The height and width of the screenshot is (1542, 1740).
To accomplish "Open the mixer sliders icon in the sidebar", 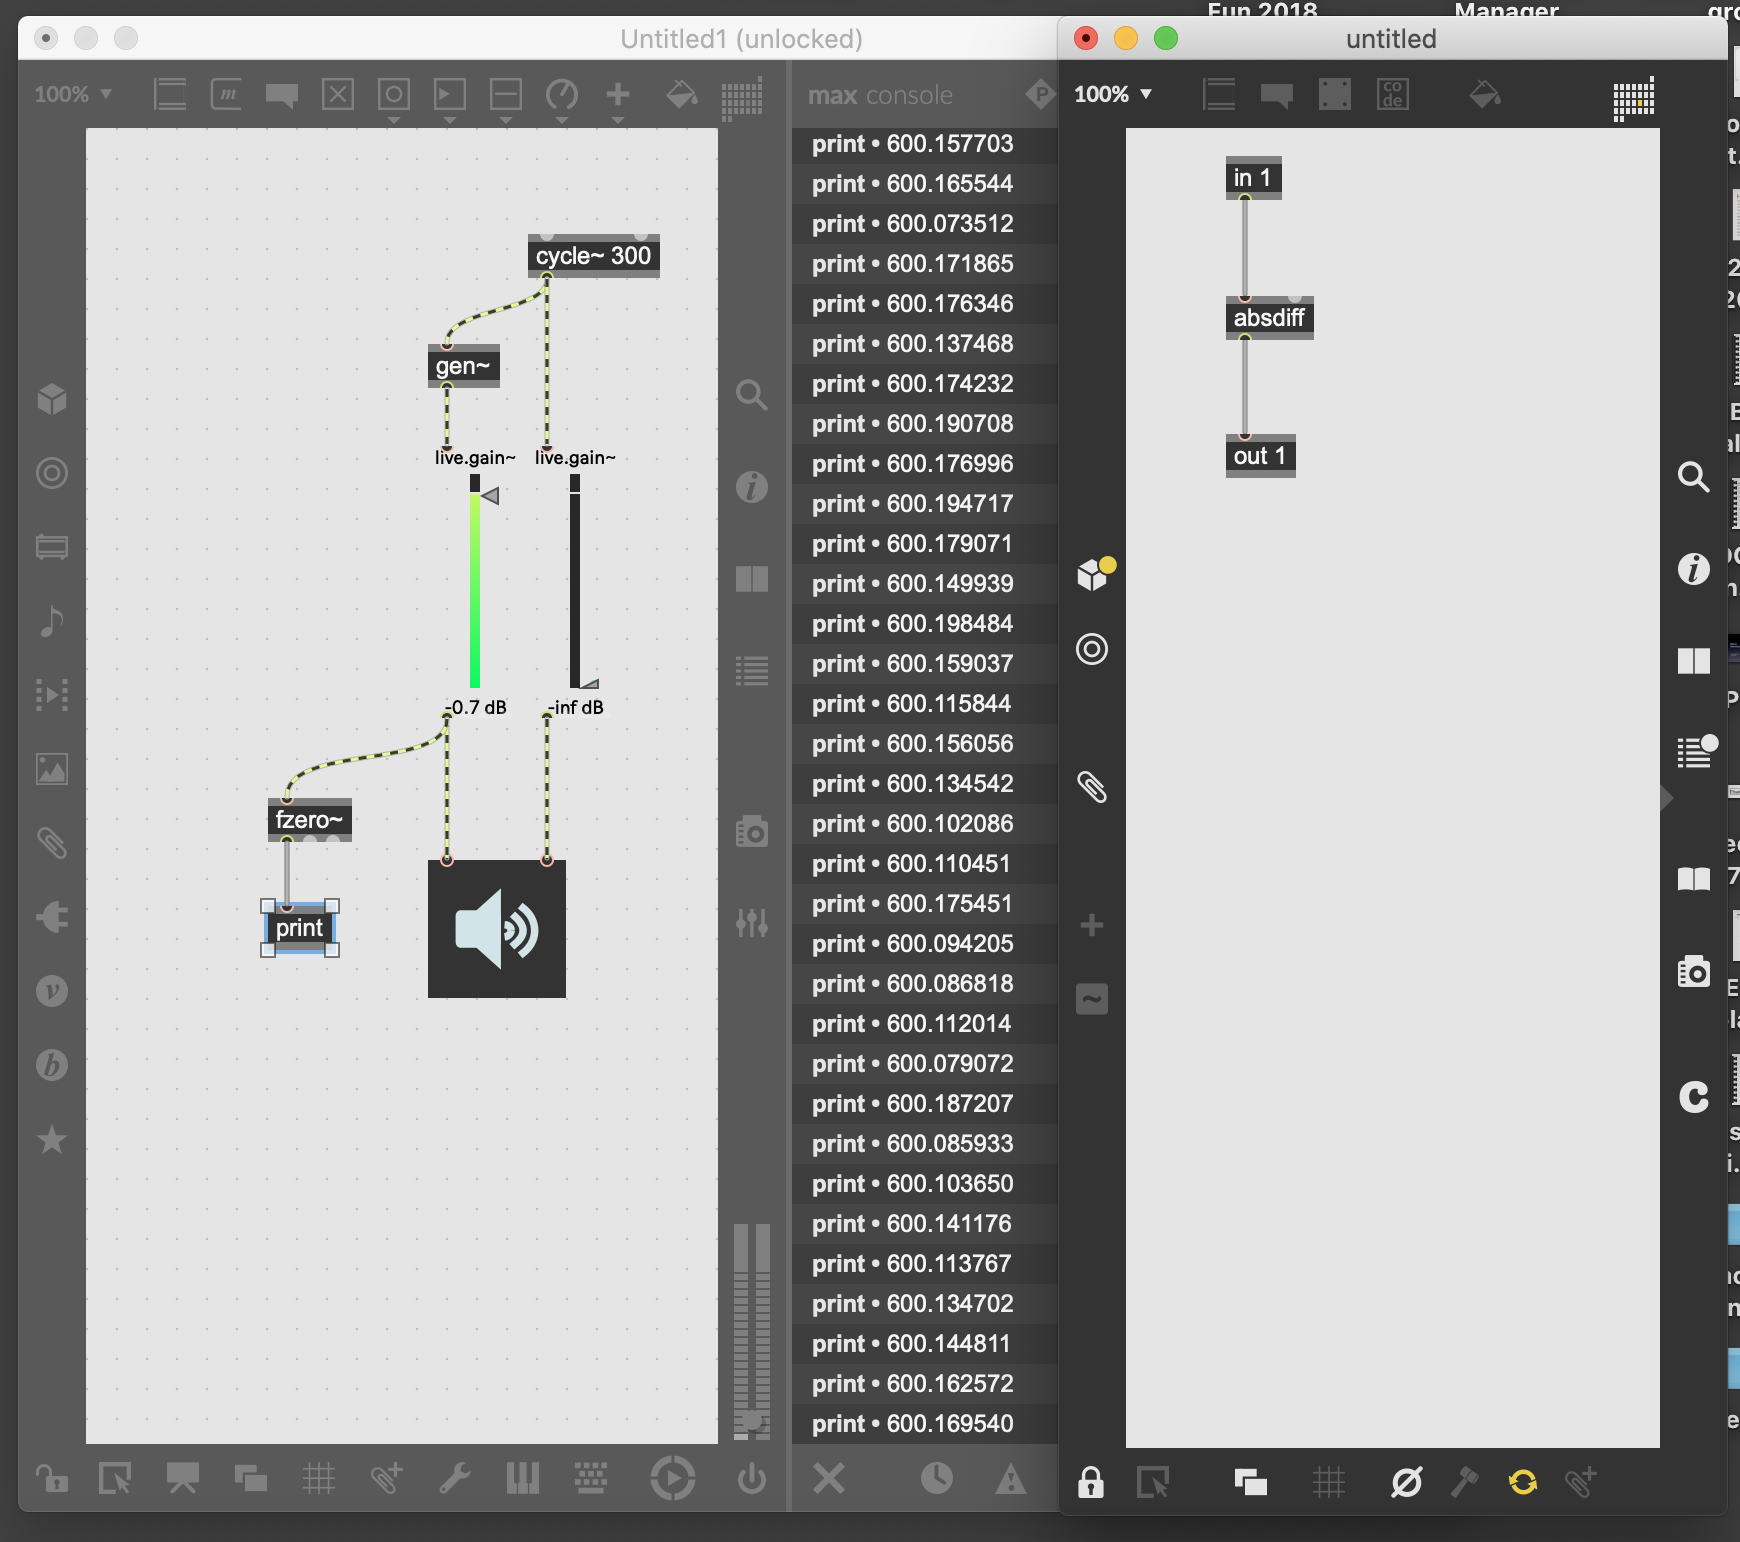I will click(752, 922).
